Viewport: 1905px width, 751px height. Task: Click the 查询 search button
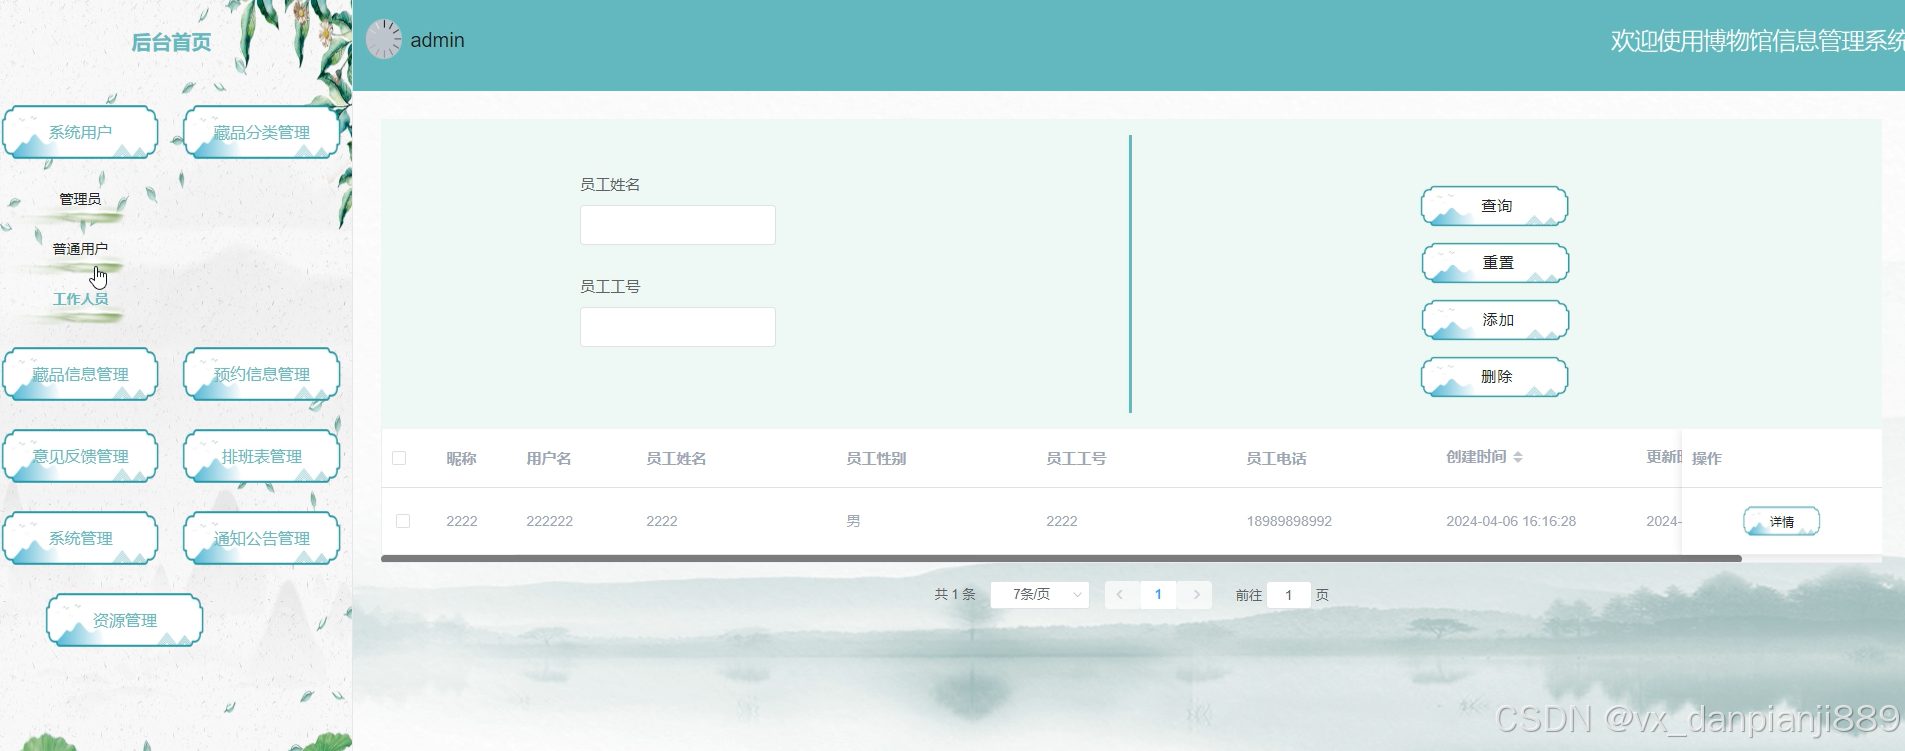coord(1495,206)
